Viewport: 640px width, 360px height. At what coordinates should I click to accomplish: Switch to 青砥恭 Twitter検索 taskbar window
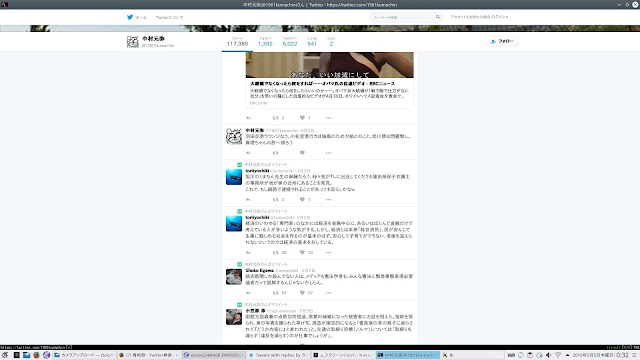pyautogui.click(x=149, y=355)
